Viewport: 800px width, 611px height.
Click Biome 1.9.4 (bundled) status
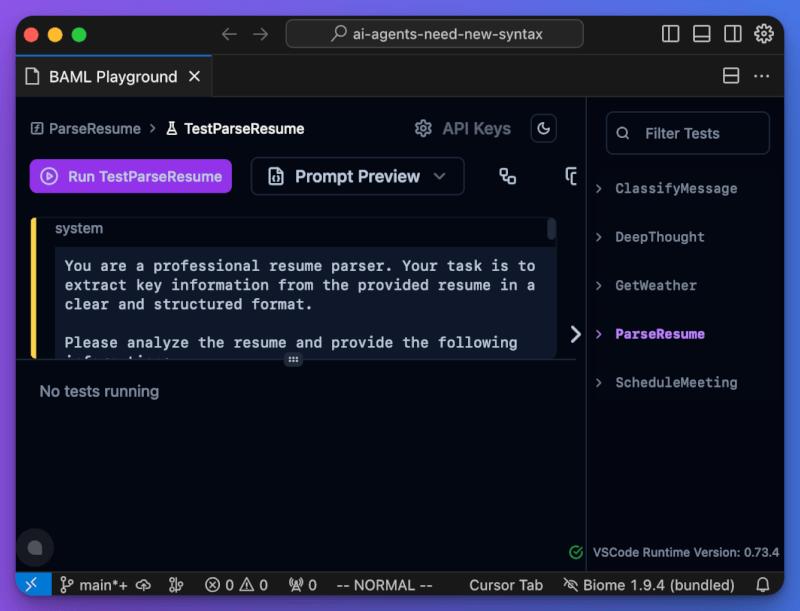649,585
